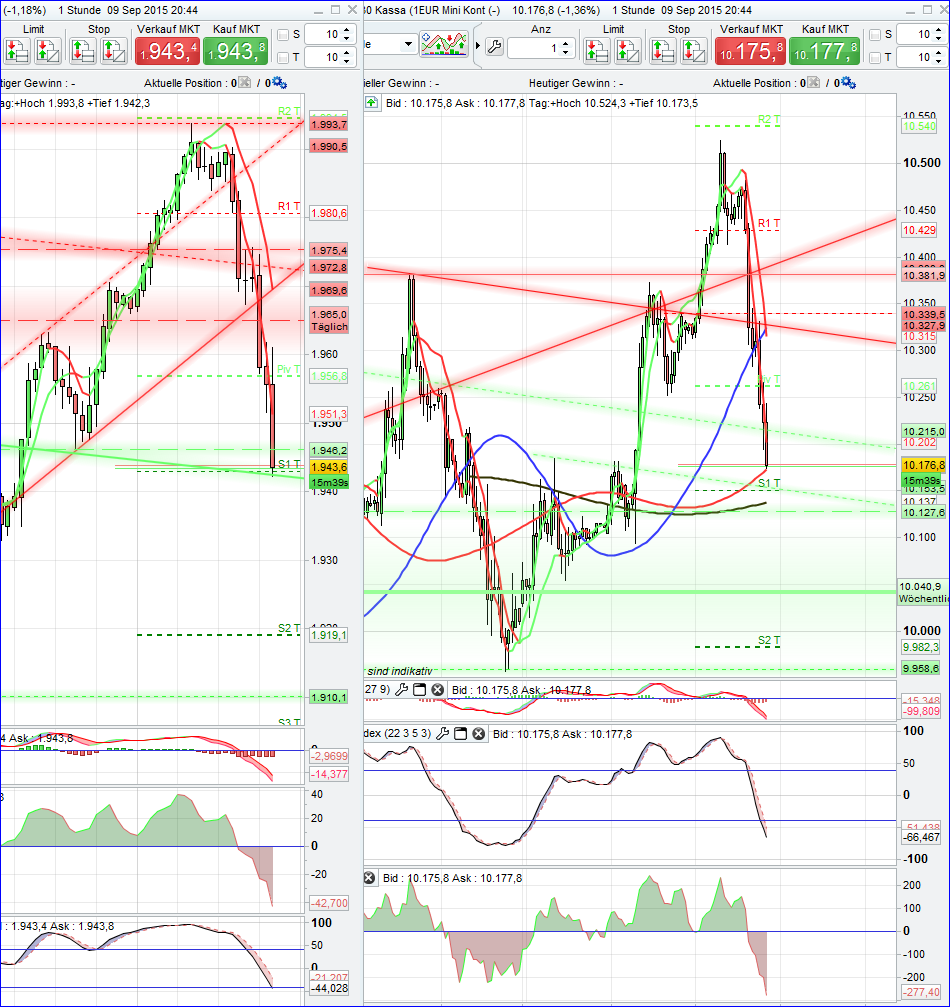This screenshot has width=950, height=1007.
Task: Maximize the (27 9) indicator panel
Action: click(x=419, y=690)
